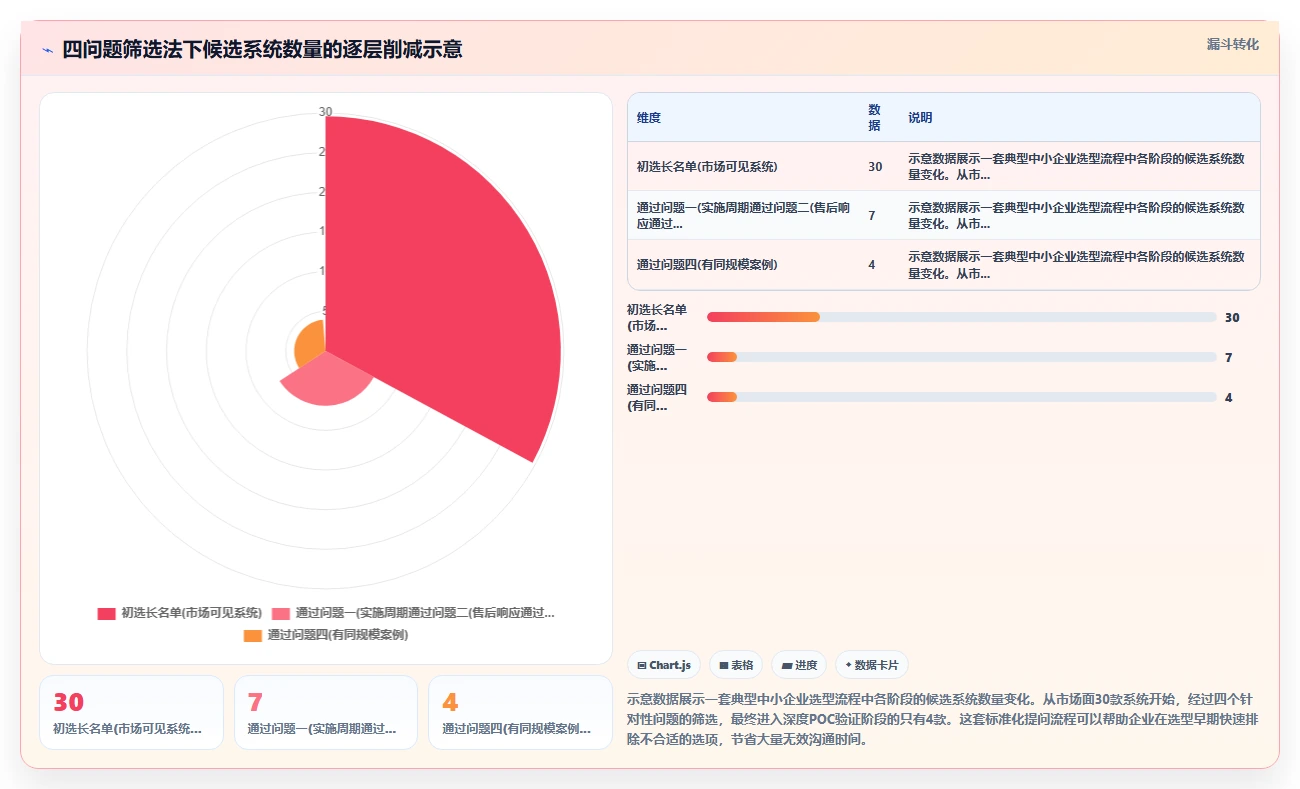This screenshot has width=1300, height=789.
Task: Select the 进度 tag
Action: tap(799, 665)
